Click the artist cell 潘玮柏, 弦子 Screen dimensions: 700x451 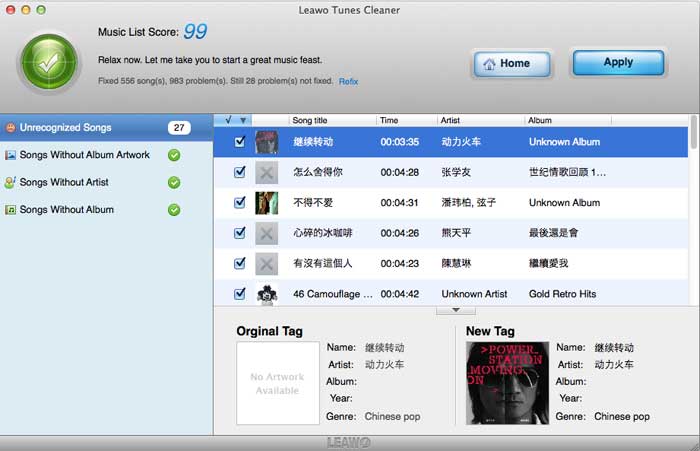[468, 203]
